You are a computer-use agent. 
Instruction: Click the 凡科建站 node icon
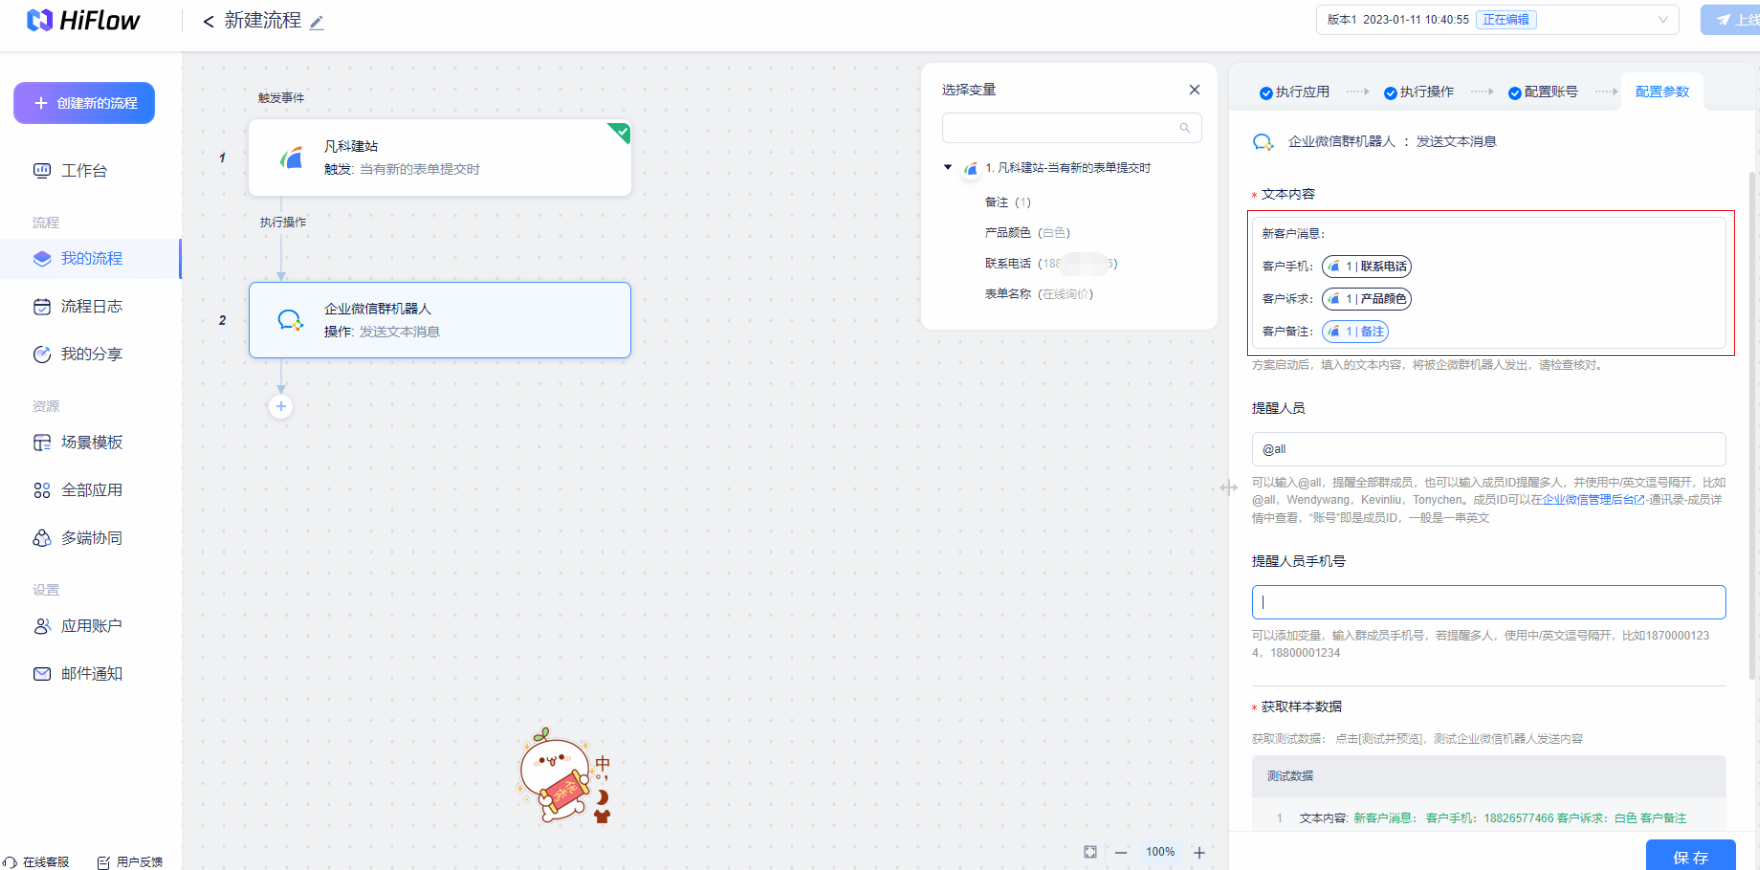tap(291, 158)
